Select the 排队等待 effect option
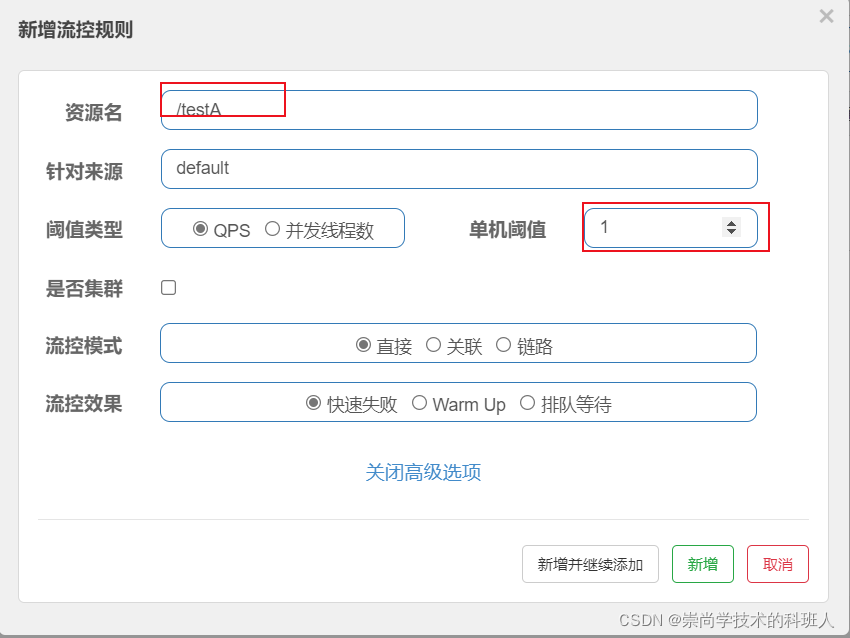Viewport: 850px width, 638px height. pos(527,403)
